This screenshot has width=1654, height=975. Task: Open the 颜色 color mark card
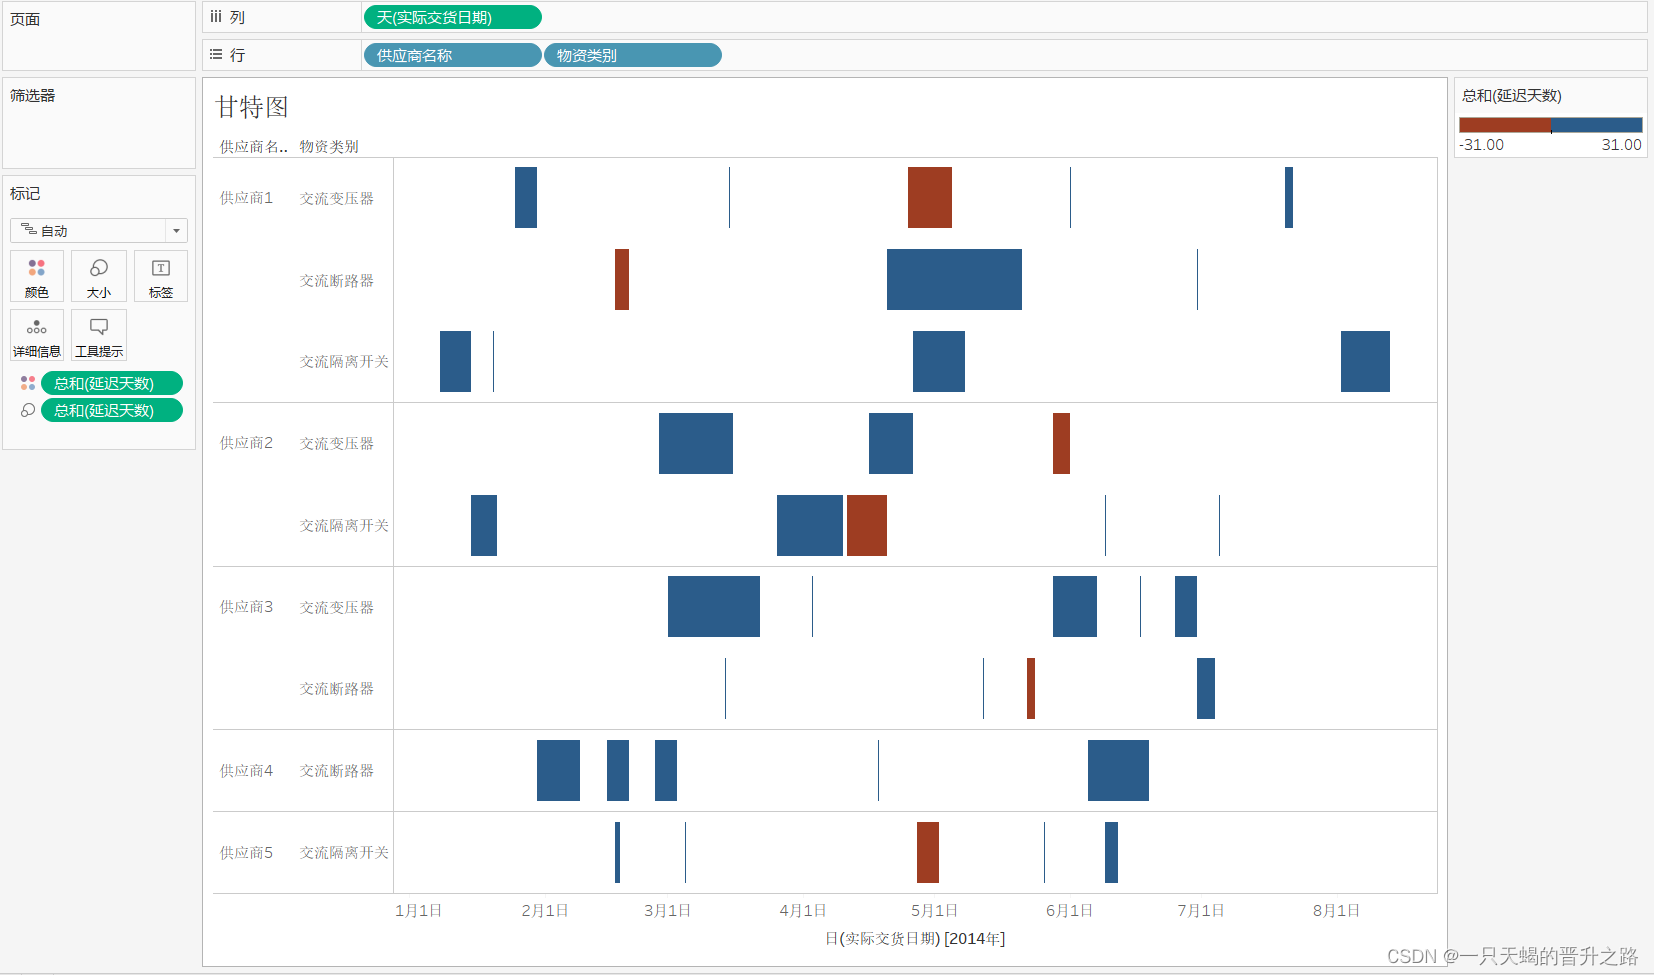point(37,276)
